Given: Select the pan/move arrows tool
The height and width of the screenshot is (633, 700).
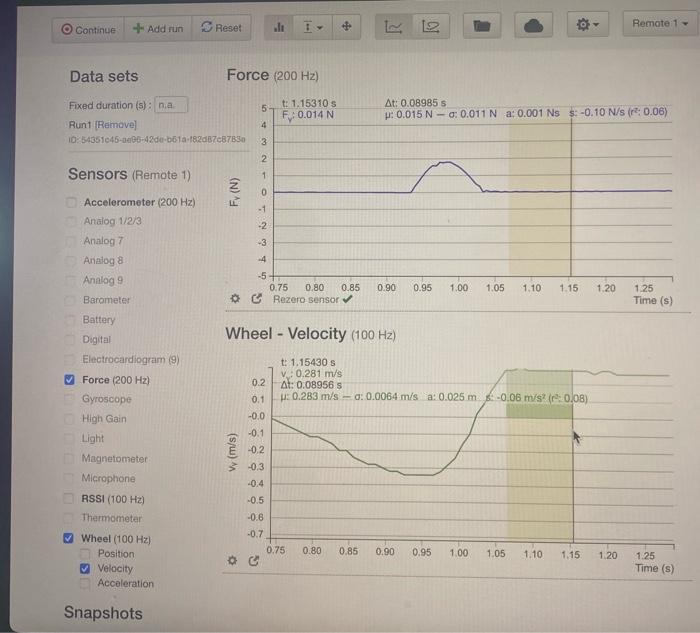Looking at the screenshot, I should 346,27.
